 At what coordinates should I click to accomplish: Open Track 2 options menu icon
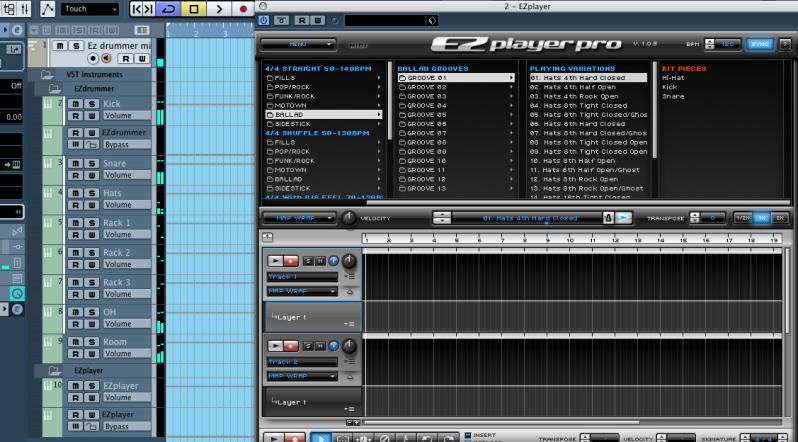349,362
